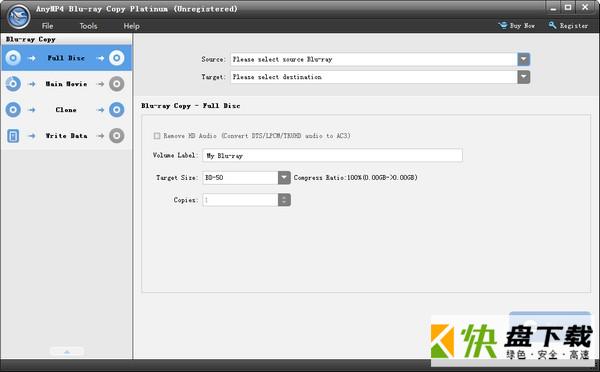Image resolution: width=600 pixels, height=372 pixels.
Task: Select Clone copy mode
Action: pyautogui.click(x=66, y=110)
